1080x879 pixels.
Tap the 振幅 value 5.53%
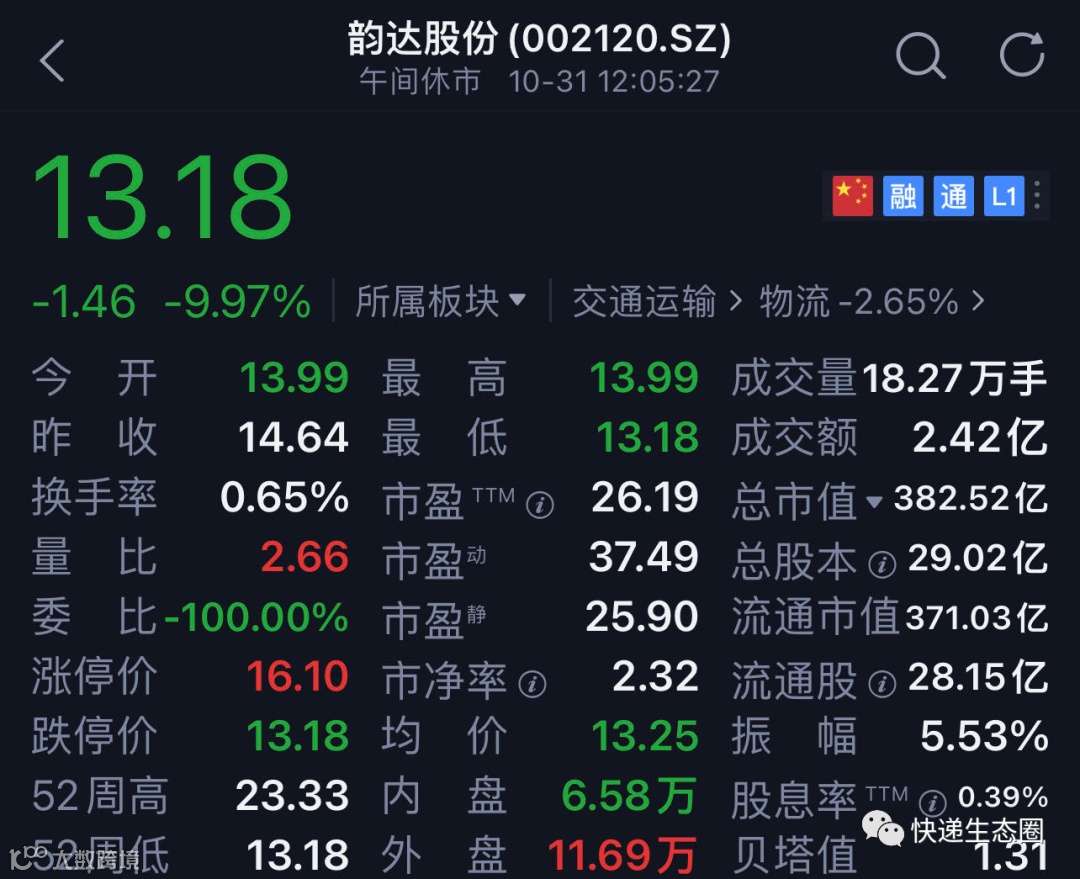(x=984, y=736)
